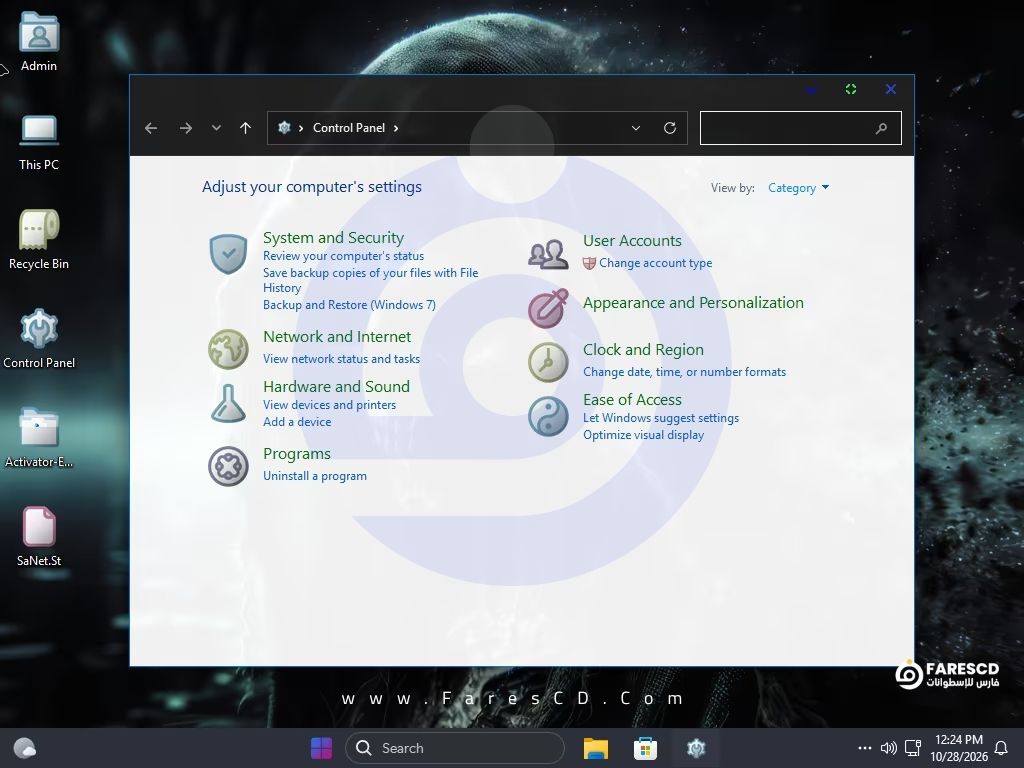Open the User Accounts people icon
Image resolution: width=1024 pixels, height=768 pixels.
point(548,255)
